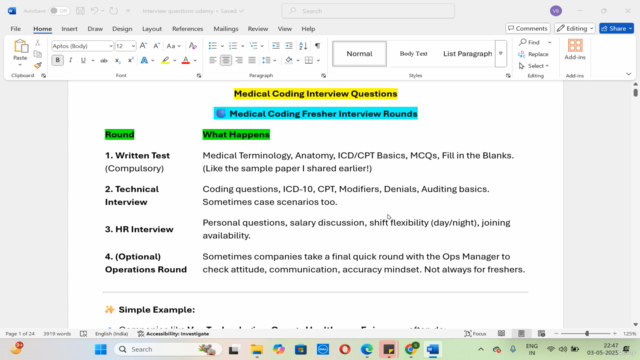This screenshot has height=360, width=640.
Task: Expand the Styles gallery
Action: [x=501, y=54]
